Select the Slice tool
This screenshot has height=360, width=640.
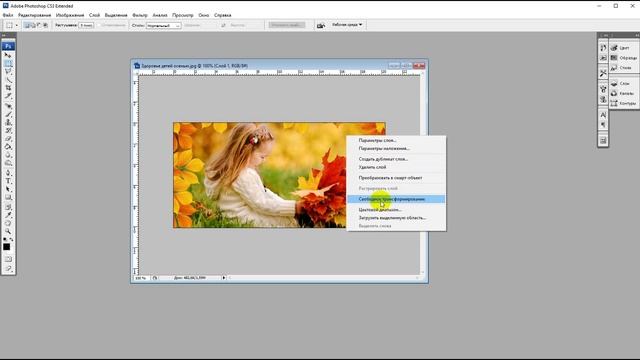point(8,96)
